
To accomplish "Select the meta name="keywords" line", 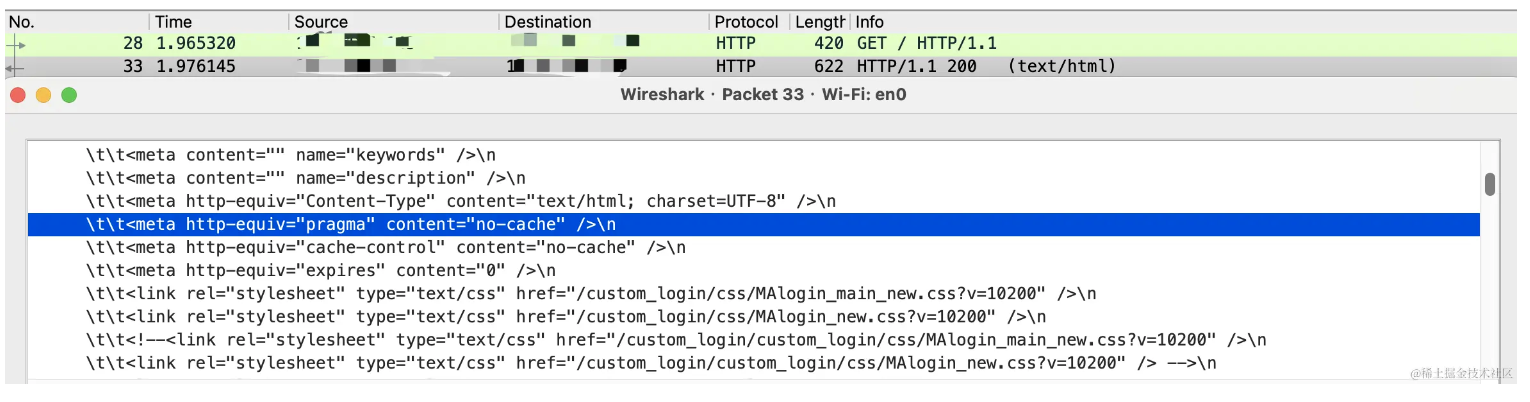I will [754, 155].
